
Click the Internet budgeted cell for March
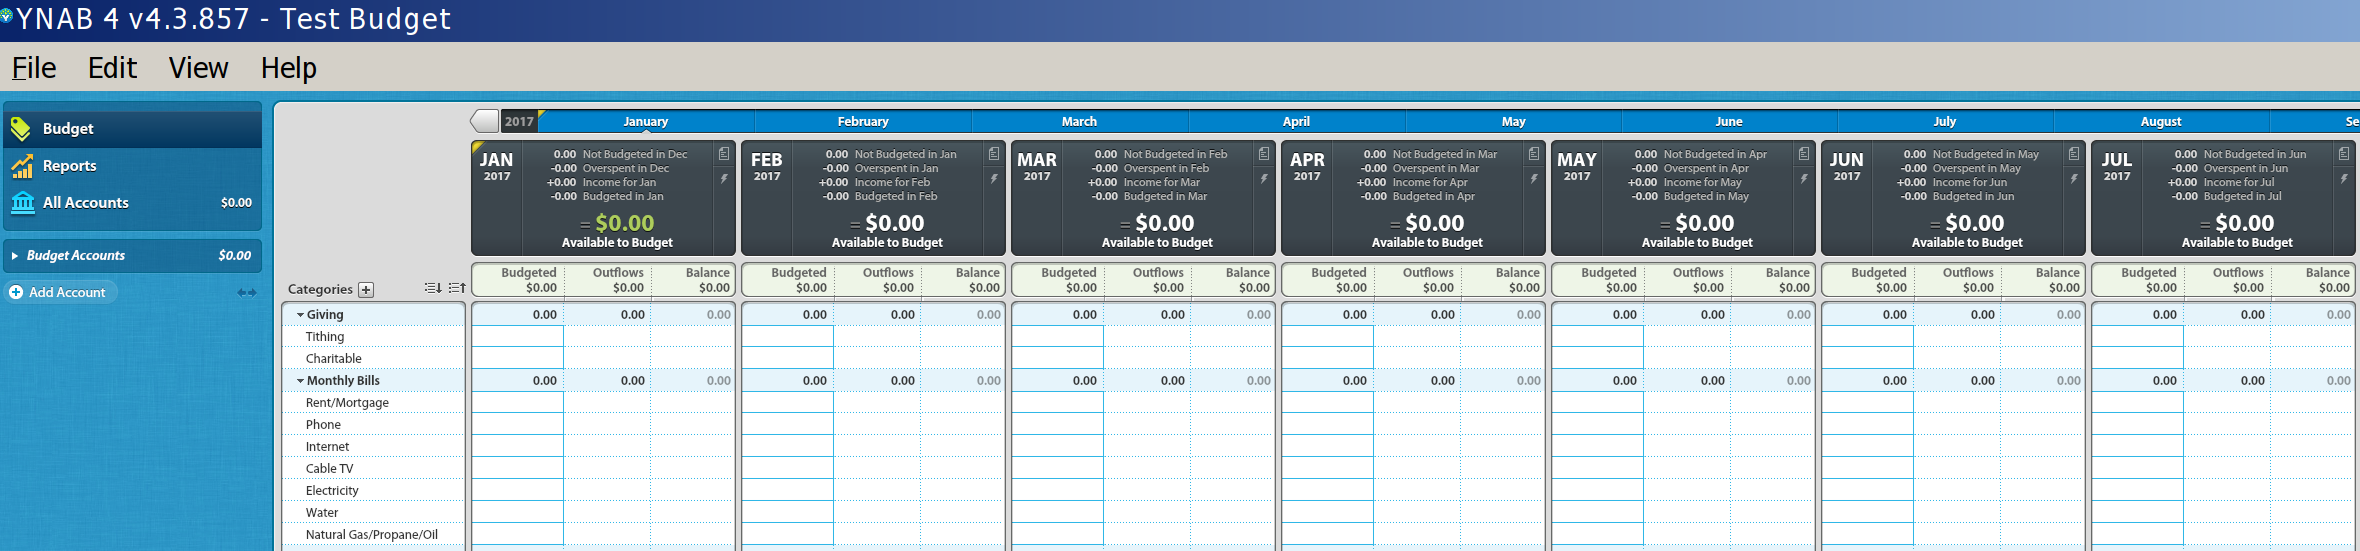[x=1057, y=446]
